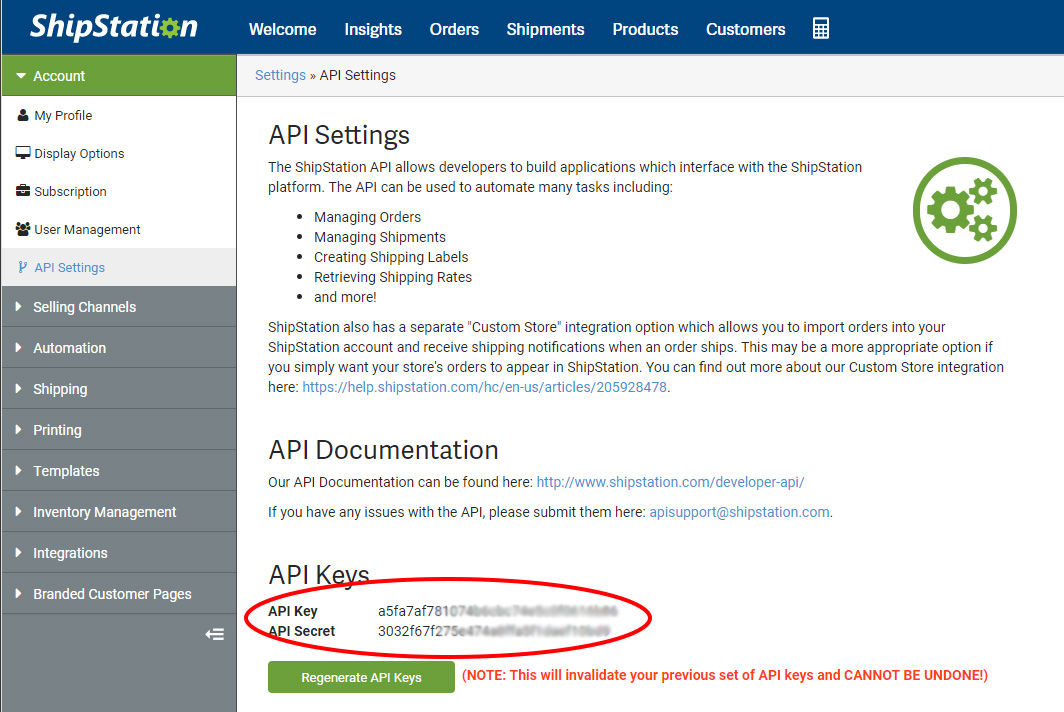This screenshot has height=712, width=1064.
Task: Select My Profile in the sidebar
Action: (119, 115)
